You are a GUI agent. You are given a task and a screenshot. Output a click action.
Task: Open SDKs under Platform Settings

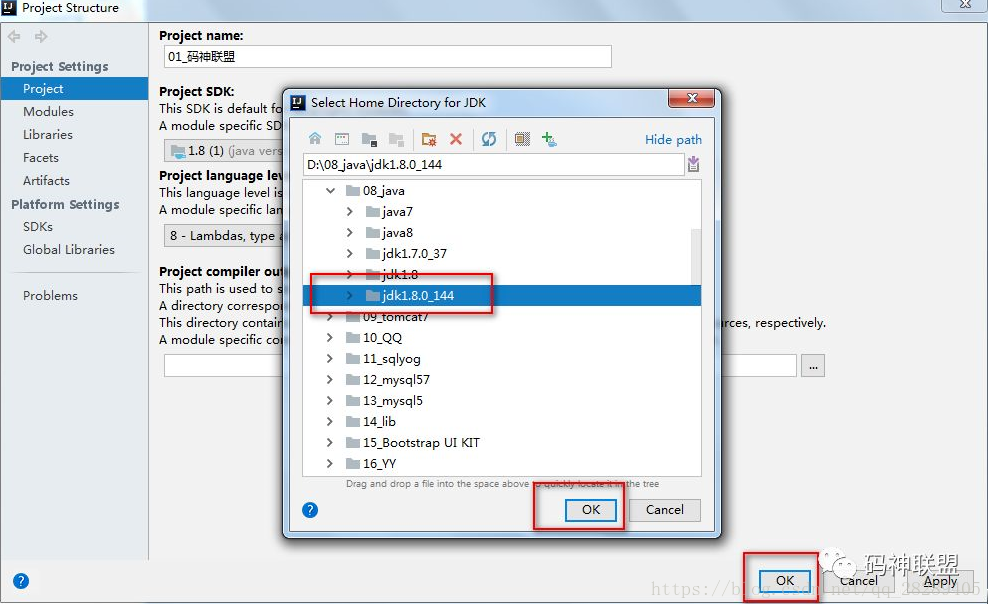click(38, 226)
